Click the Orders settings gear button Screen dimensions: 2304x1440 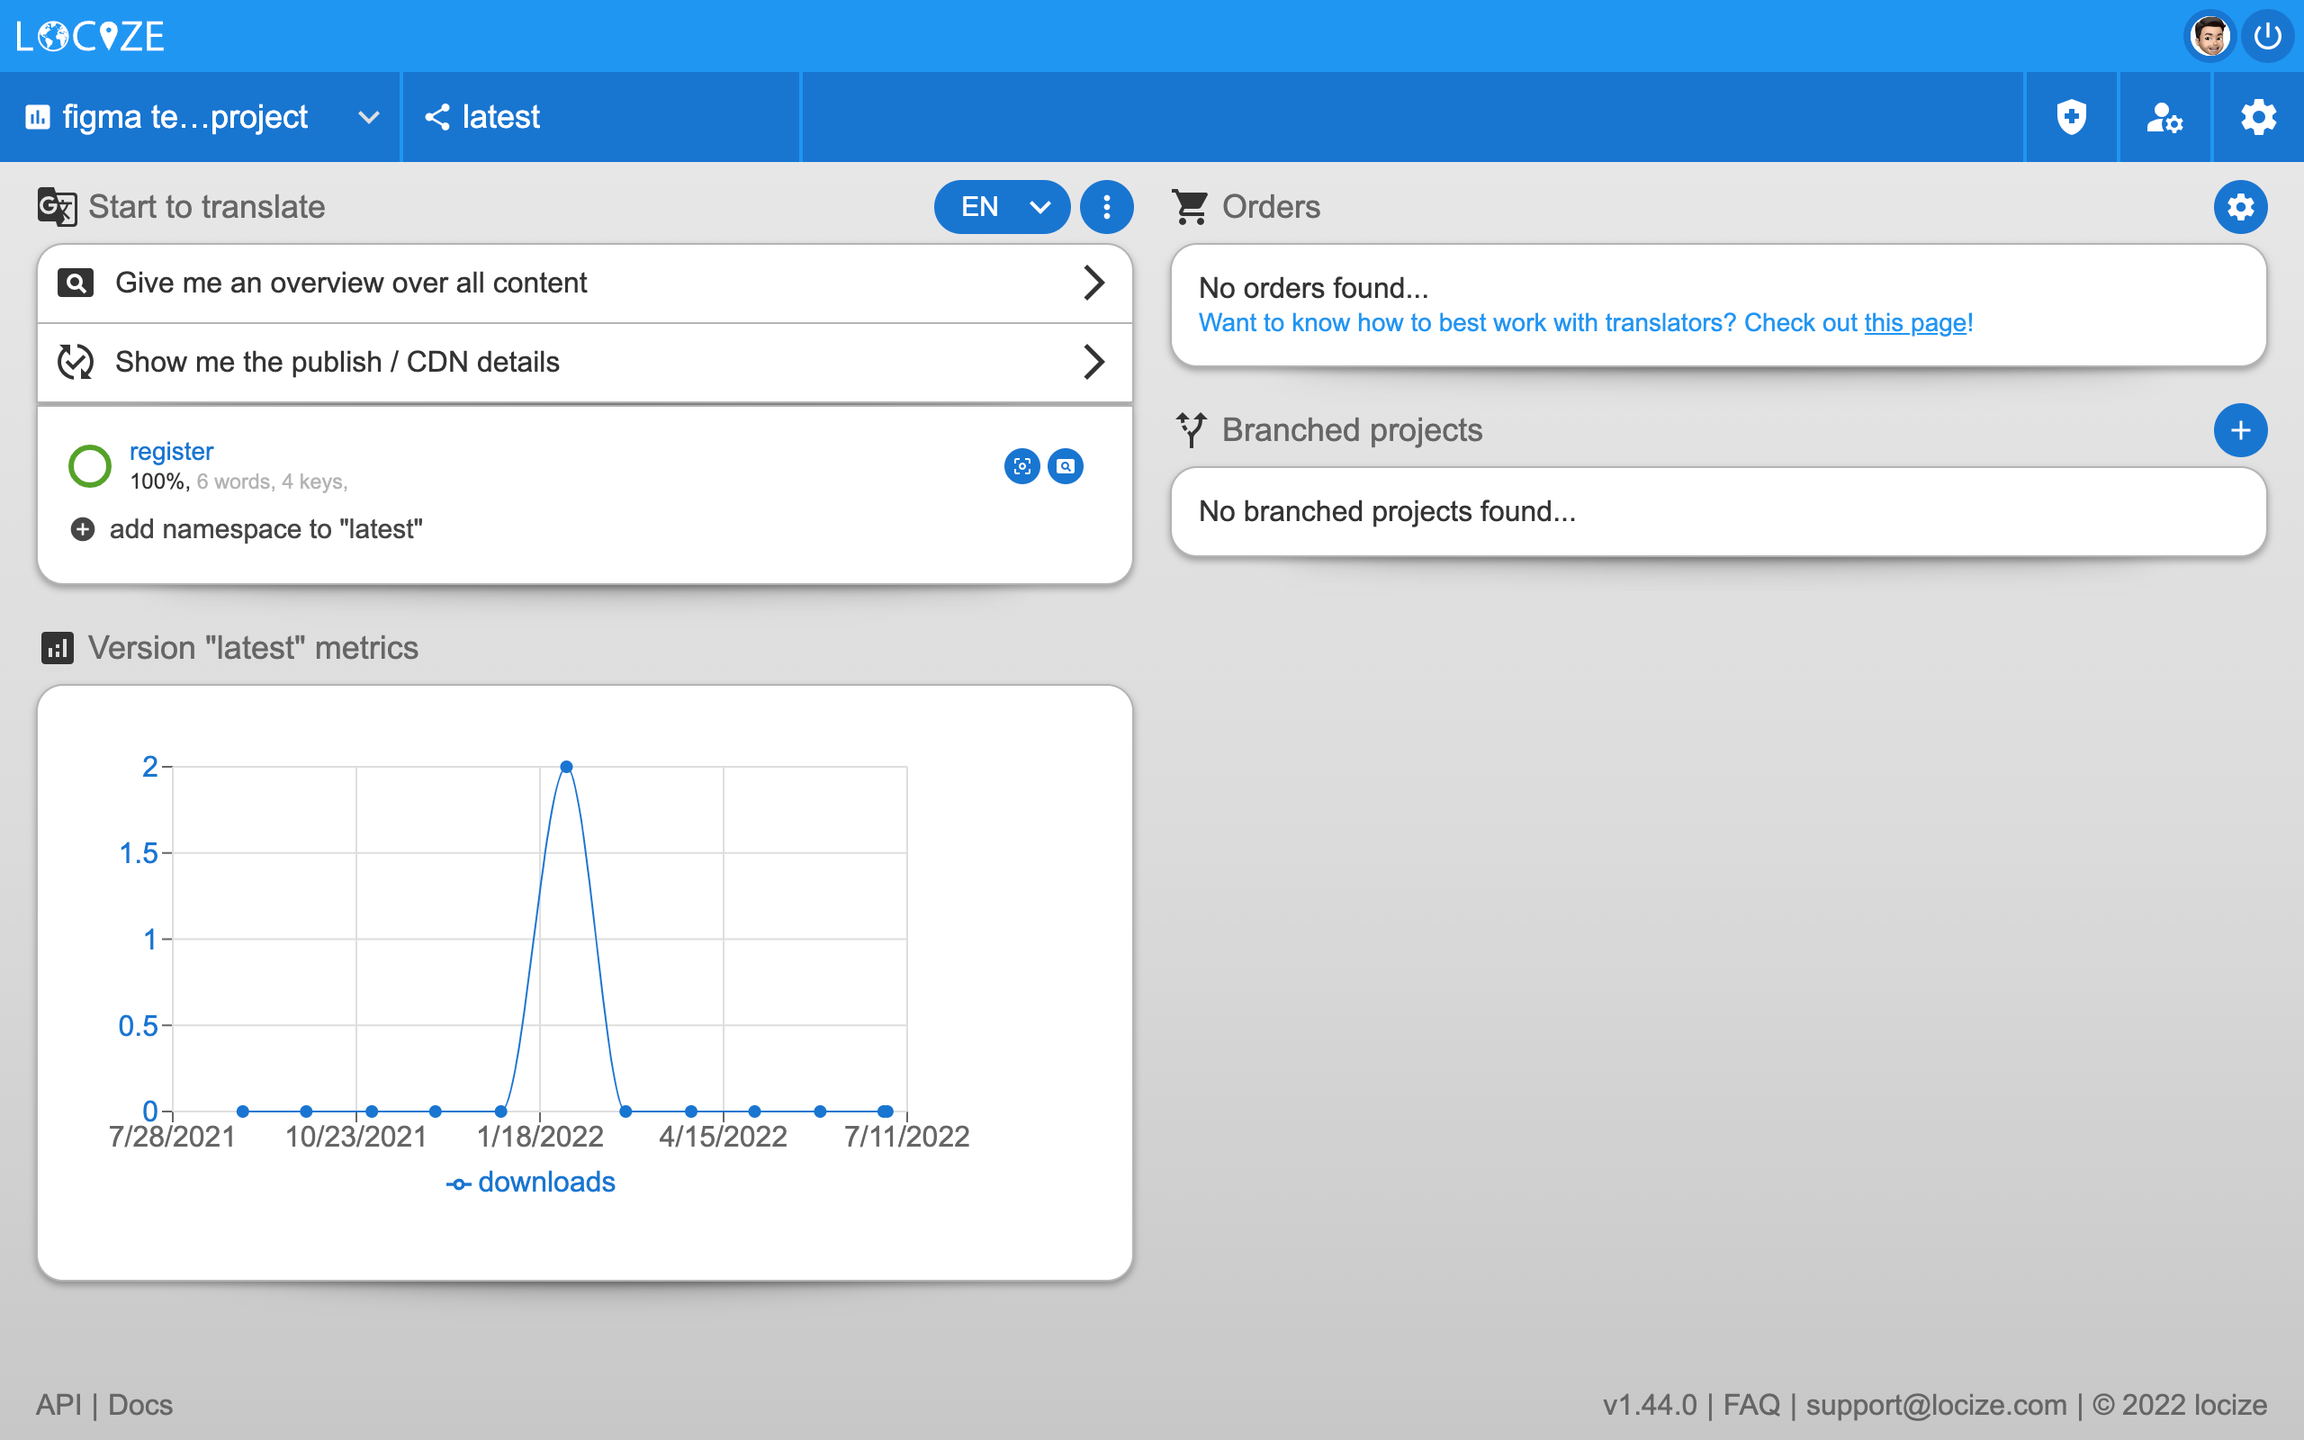point(2240,207)
